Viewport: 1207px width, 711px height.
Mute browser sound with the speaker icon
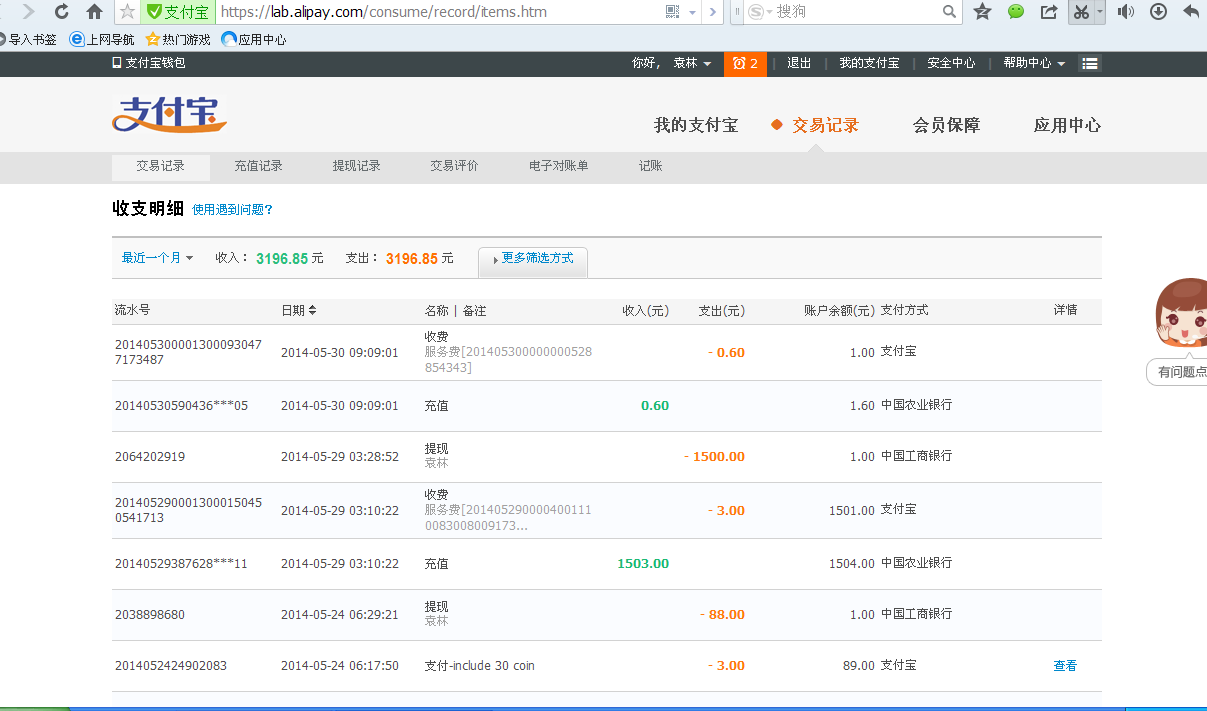[x=1125, y=12]
